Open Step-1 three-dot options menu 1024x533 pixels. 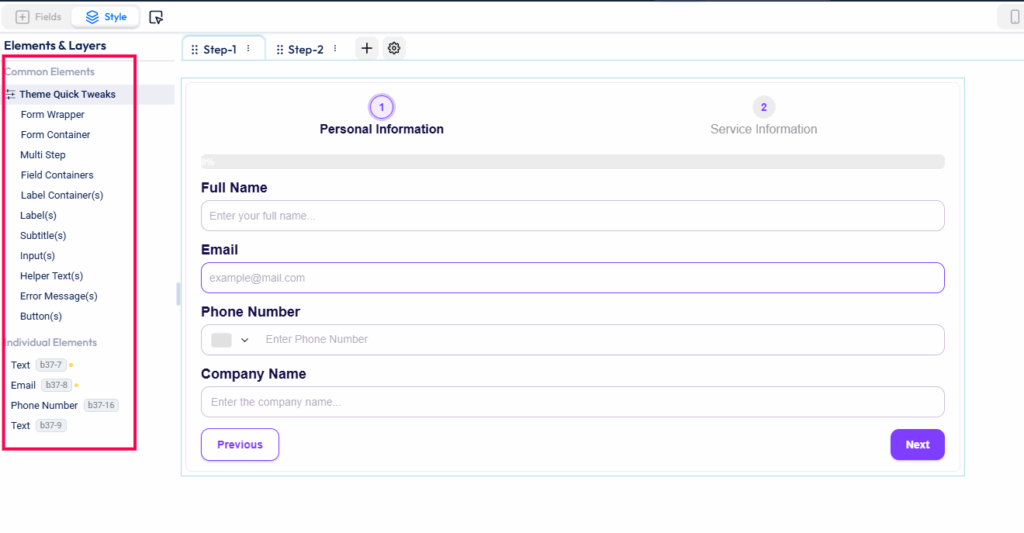(248, 49)
